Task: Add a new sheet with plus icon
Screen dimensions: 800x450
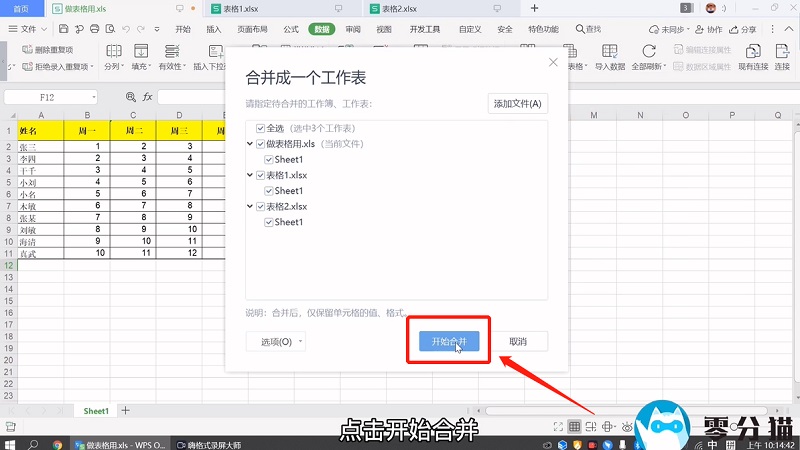Action: (125, 411)
